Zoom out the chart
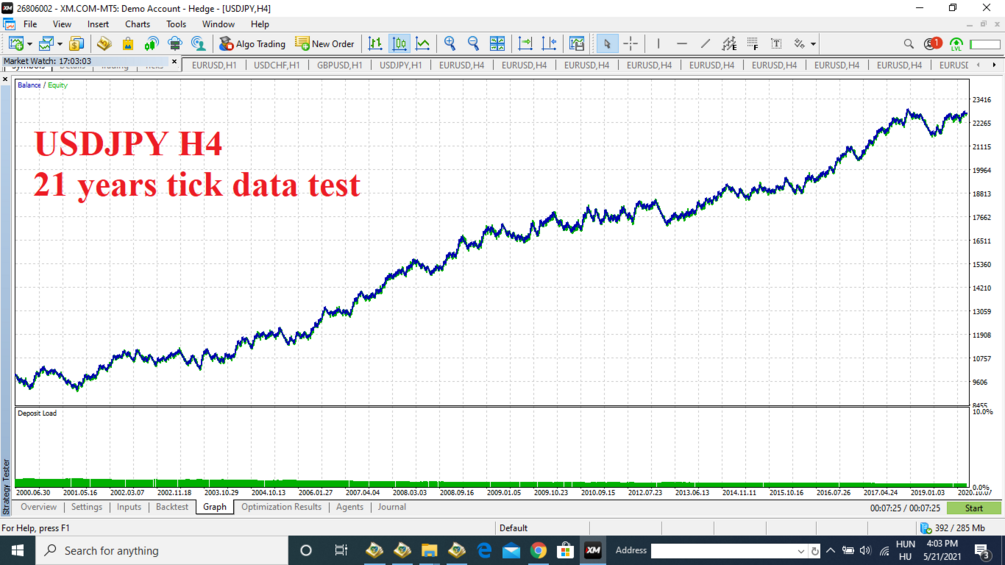 pos(473,44)
